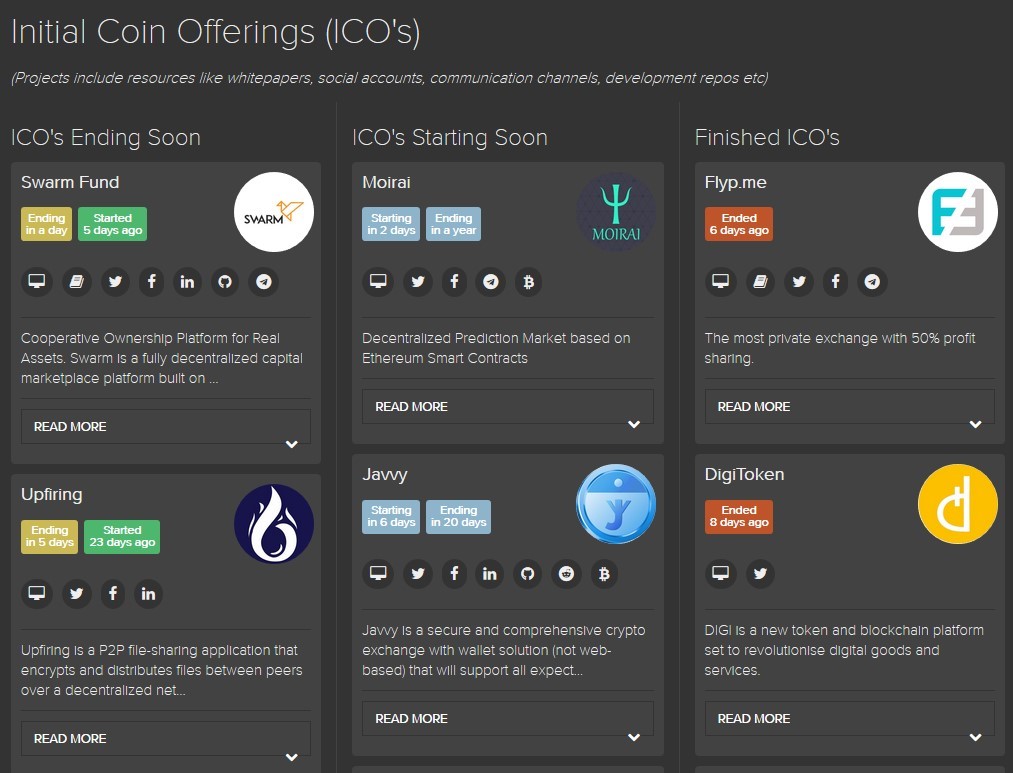This screenshot has height=773, width=1013.
Task: Open the Upfiring title
Action: click(52, 495)
